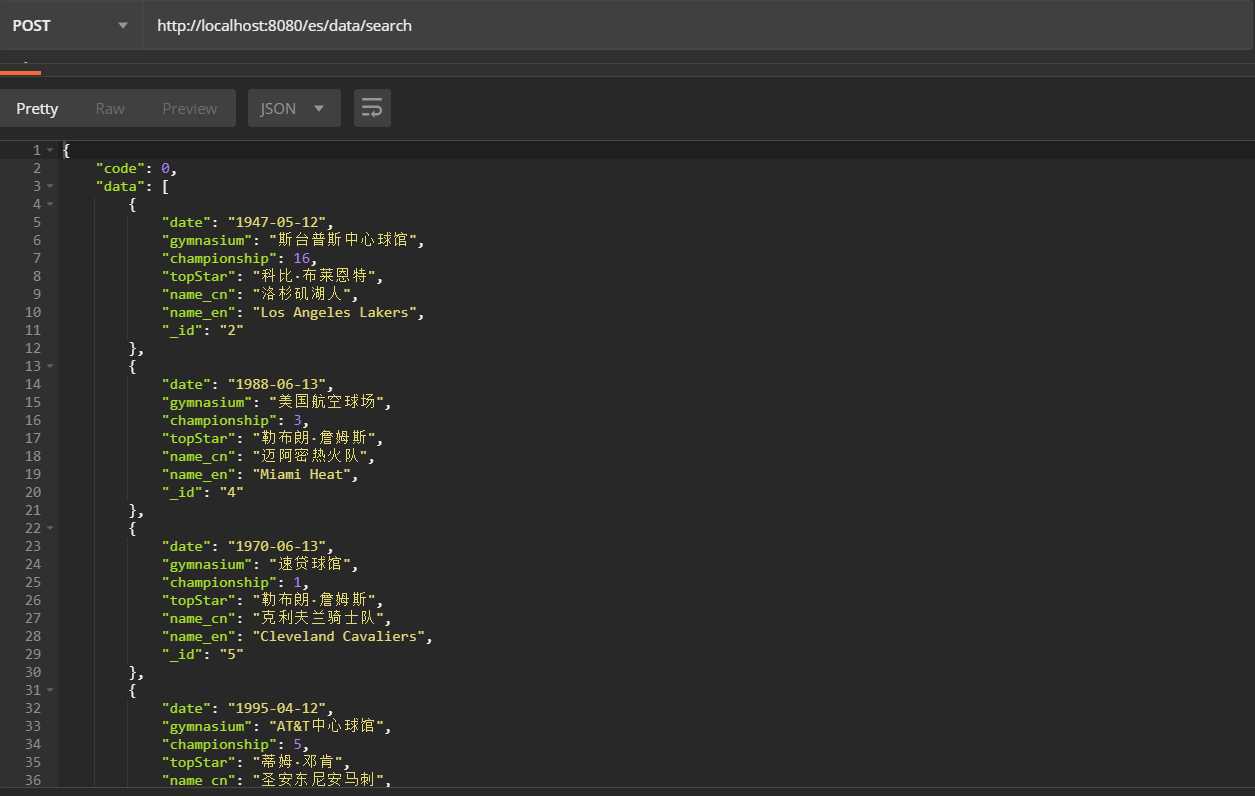This screenshot has width=1255, height=796.
Task: Click the request URL input field
Action: click(x=699, y=26)
